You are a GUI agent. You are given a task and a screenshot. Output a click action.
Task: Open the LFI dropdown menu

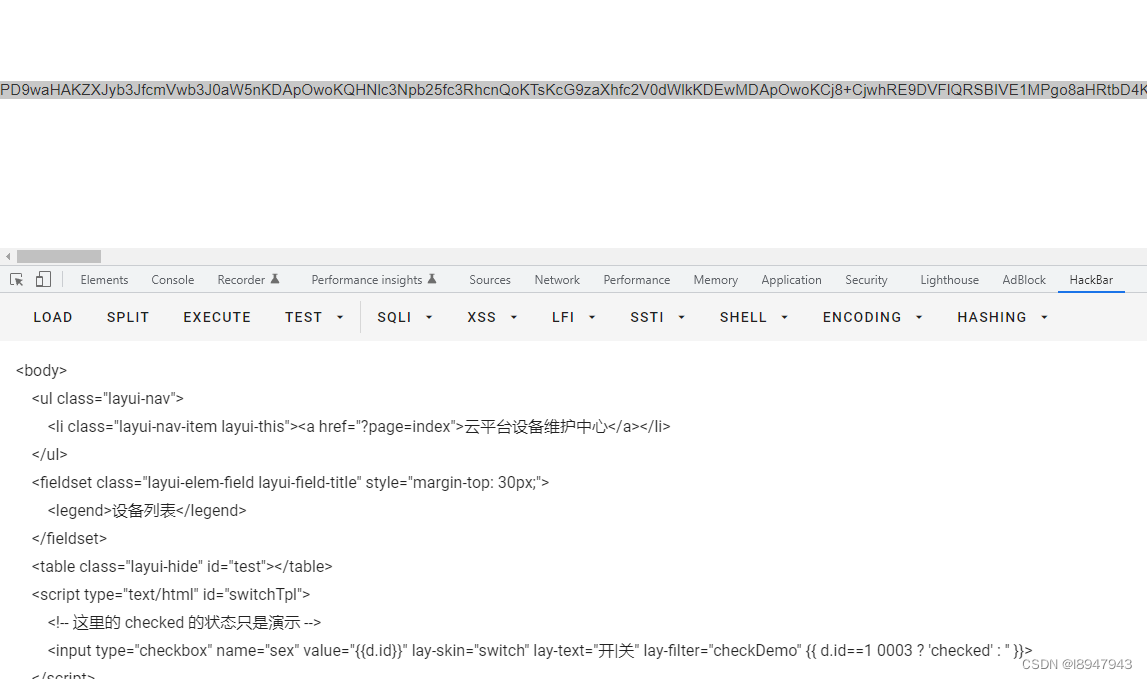tap(574, 318)
